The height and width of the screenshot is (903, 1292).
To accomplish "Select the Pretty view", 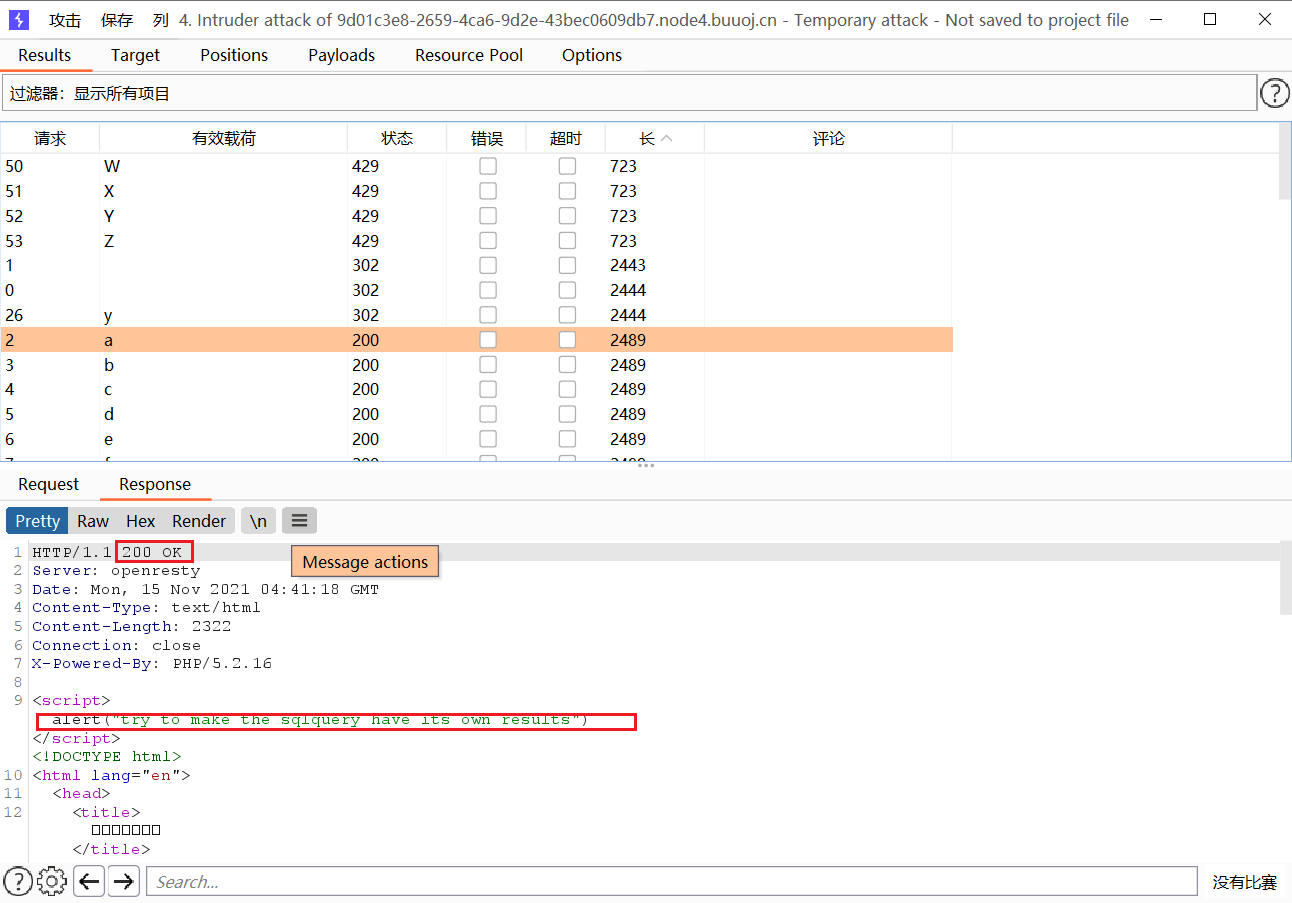I will click(38, 521).
